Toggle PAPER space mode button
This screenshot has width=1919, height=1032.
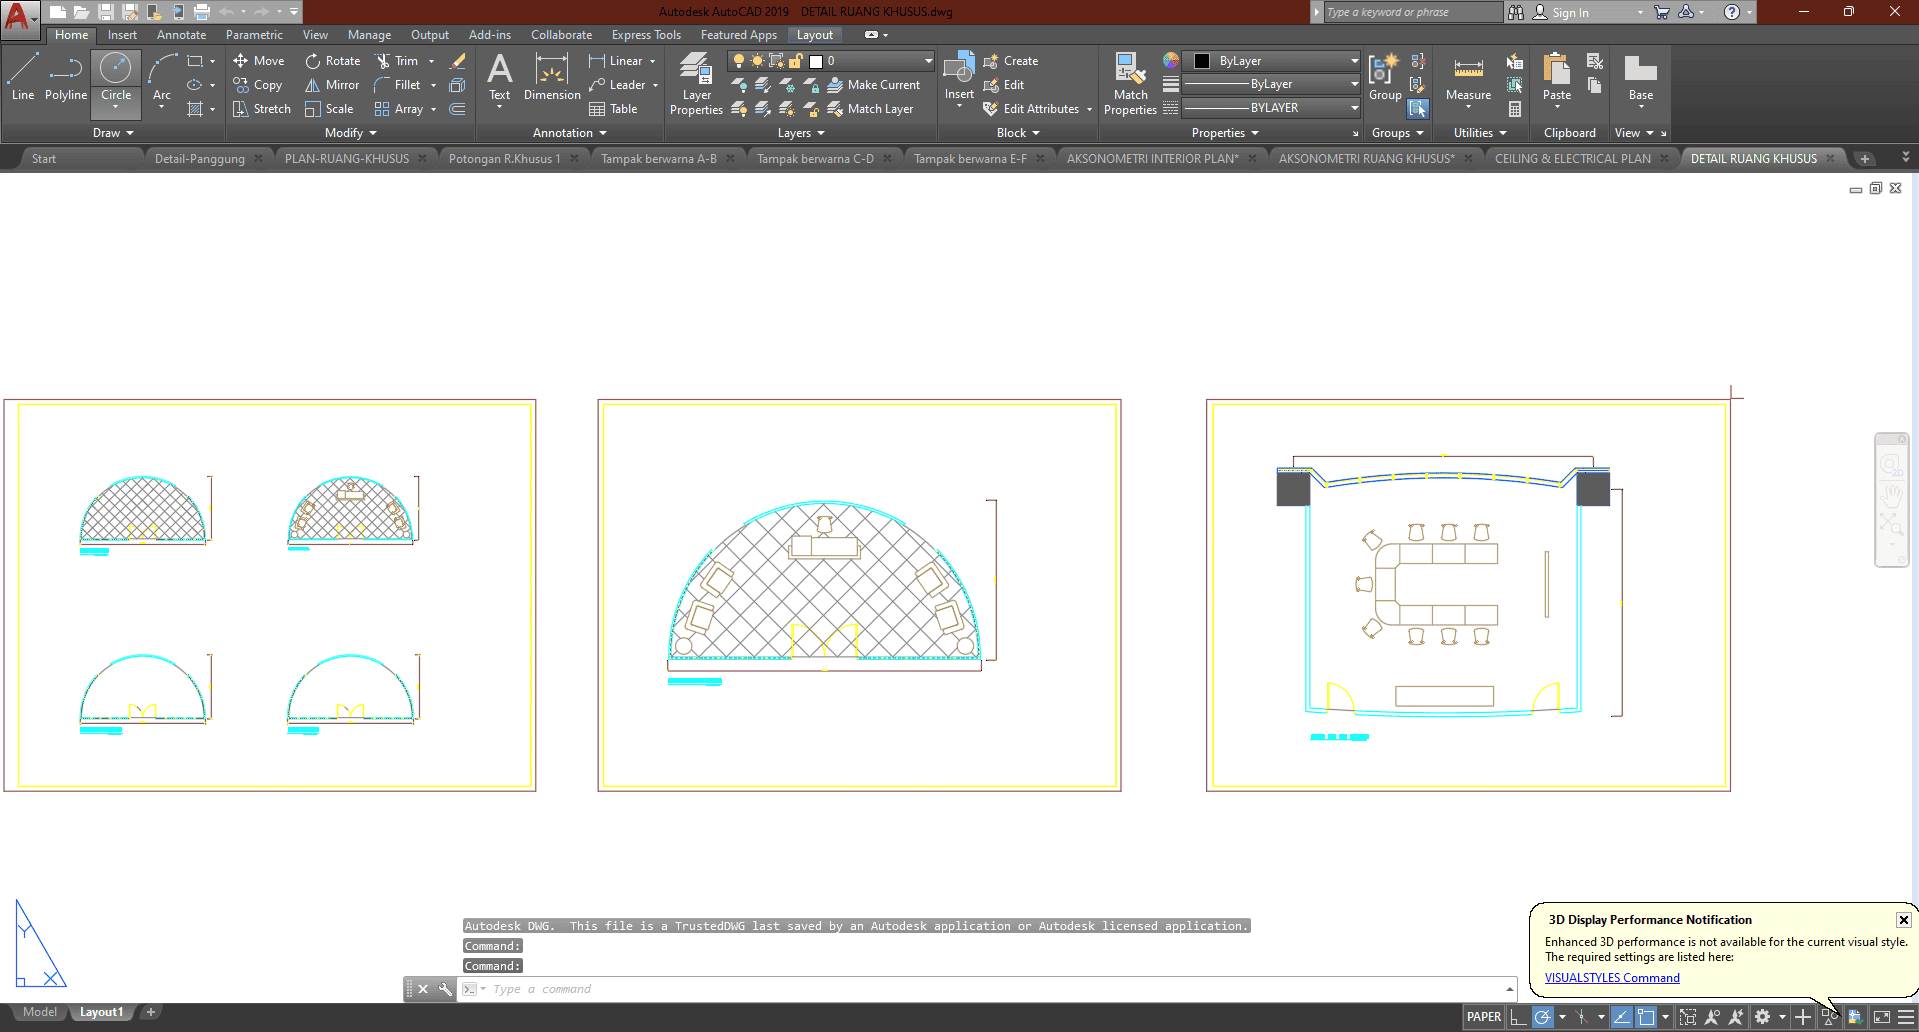coord(1483,1017)
